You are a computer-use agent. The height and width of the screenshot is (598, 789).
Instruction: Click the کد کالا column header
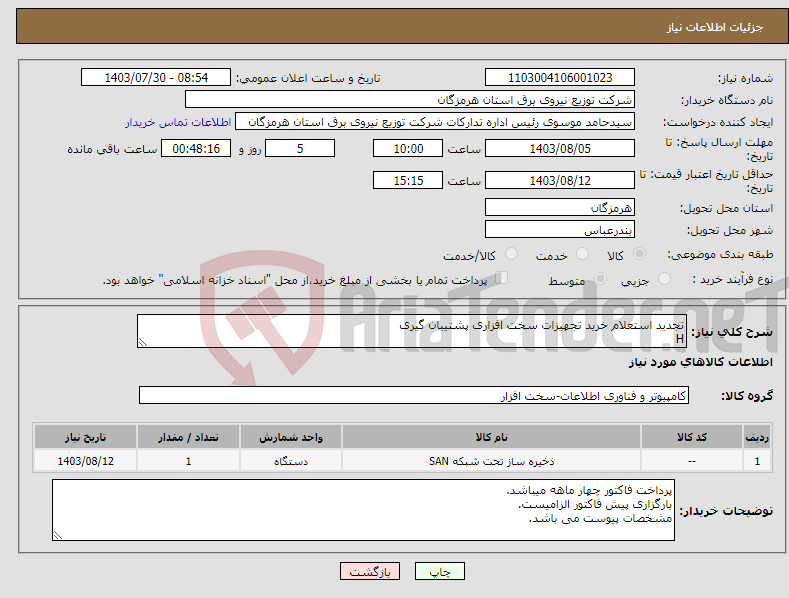point(692,437)
